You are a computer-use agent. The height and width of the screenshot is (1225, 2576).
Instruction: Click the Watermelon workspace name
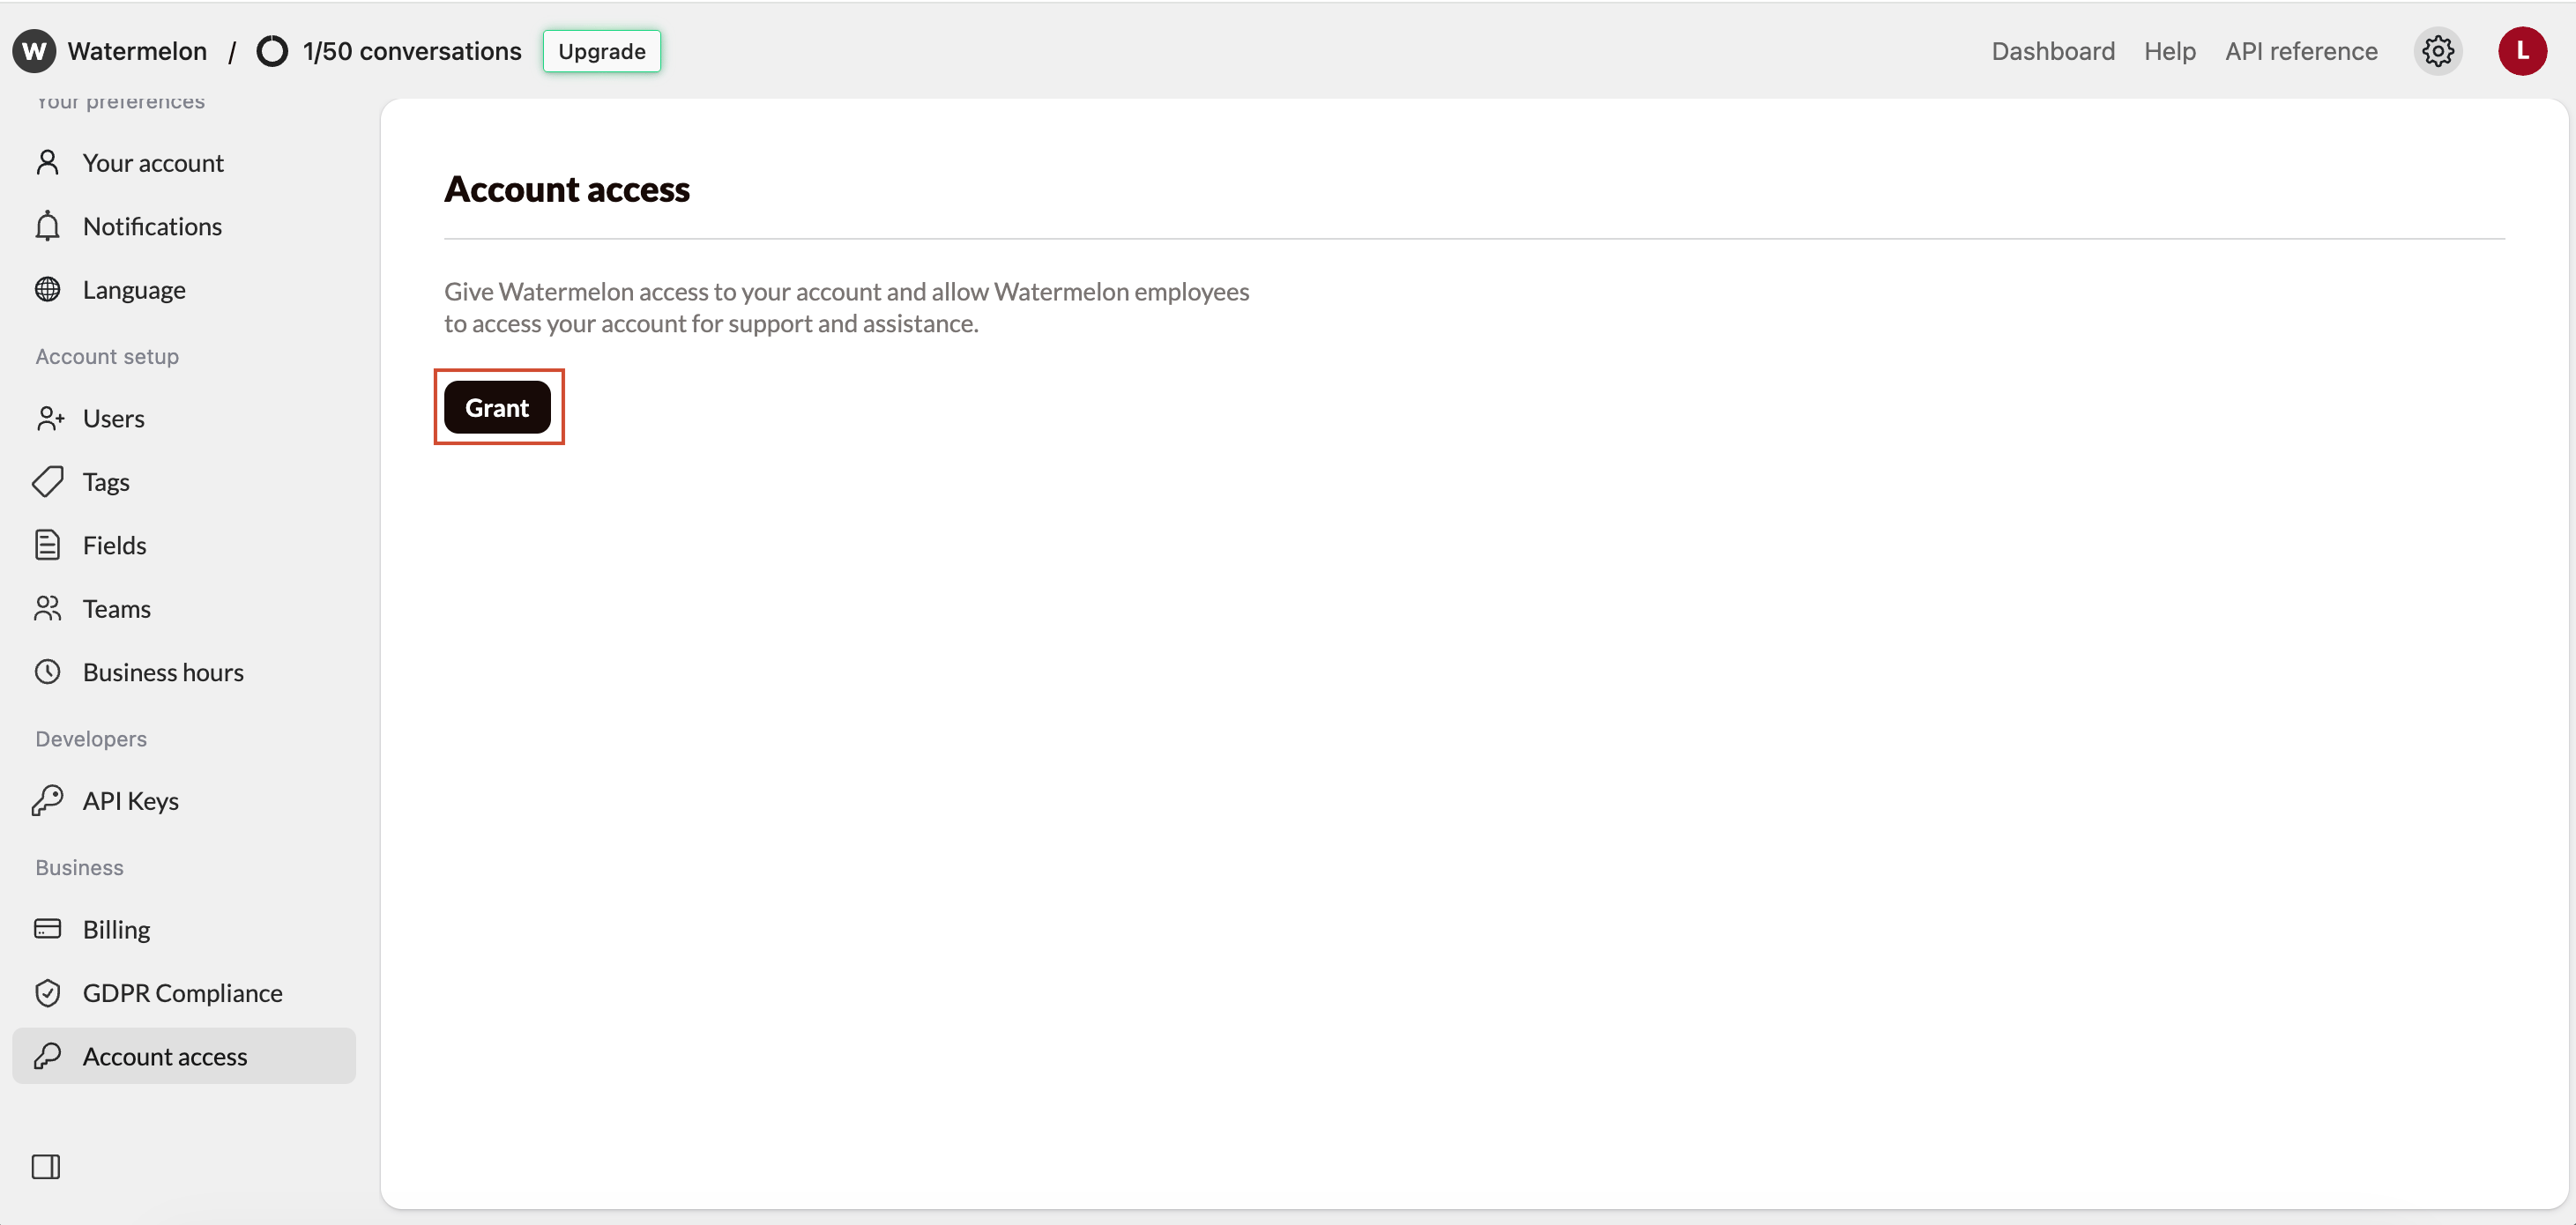[x=137, y=51]
